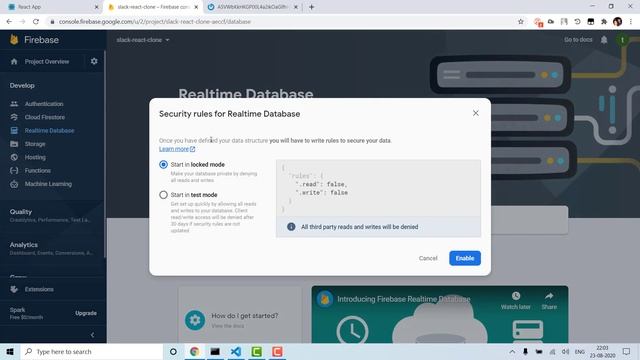Image resolution: width=640 pixels, height=360 pixels.
Task: Click the browser back arrow
Action: coord(9,22)
